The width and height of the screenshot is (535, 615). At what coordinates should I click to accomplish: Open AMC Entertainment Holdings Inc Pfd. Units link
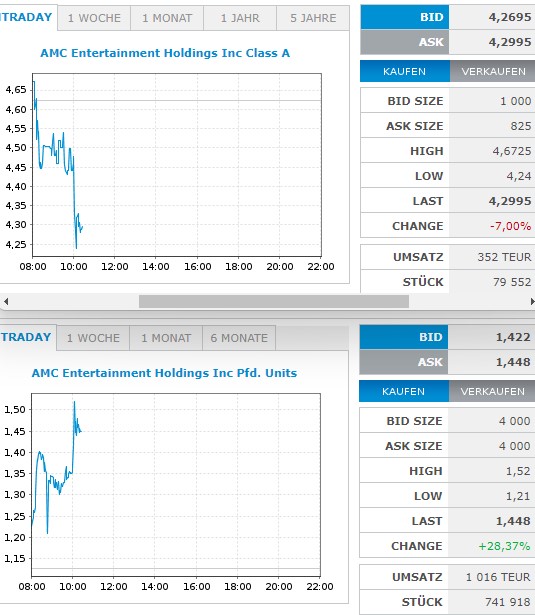tap(164, 373)
